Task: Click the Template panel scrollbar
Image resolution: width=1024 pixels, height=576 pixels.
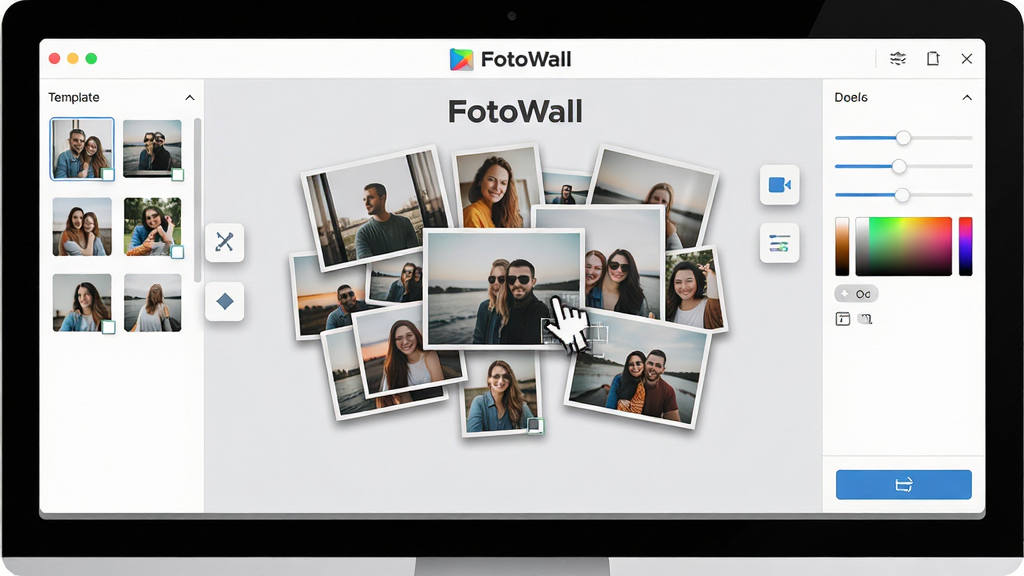Action: (x=197, y=200)
